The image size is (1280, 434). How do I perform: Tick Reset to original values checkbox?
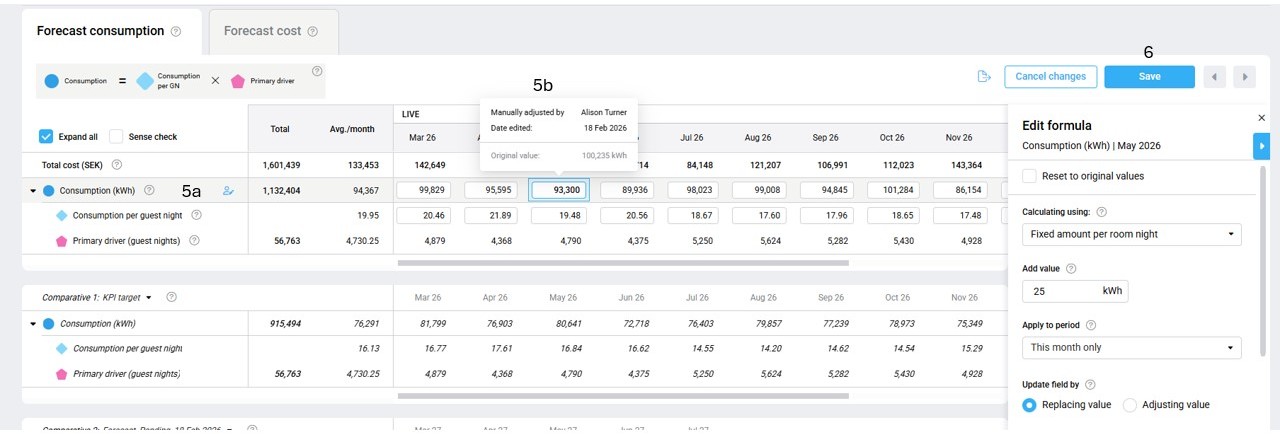click(1029, 176)
